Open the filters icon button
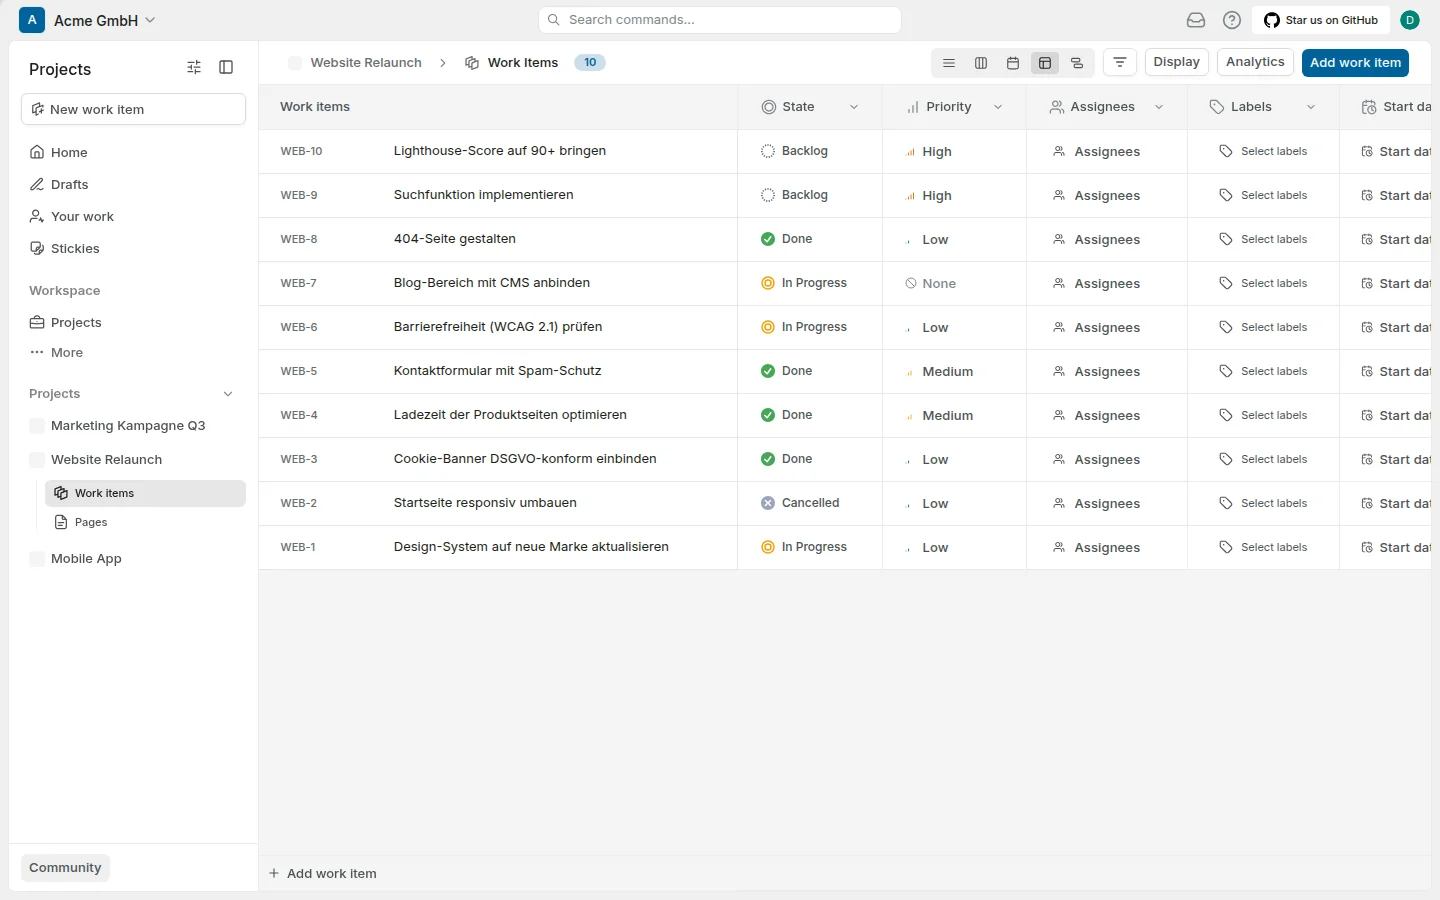This screenshot has width=1440, height=900. pyautogui.click(x=1120, y=63)
